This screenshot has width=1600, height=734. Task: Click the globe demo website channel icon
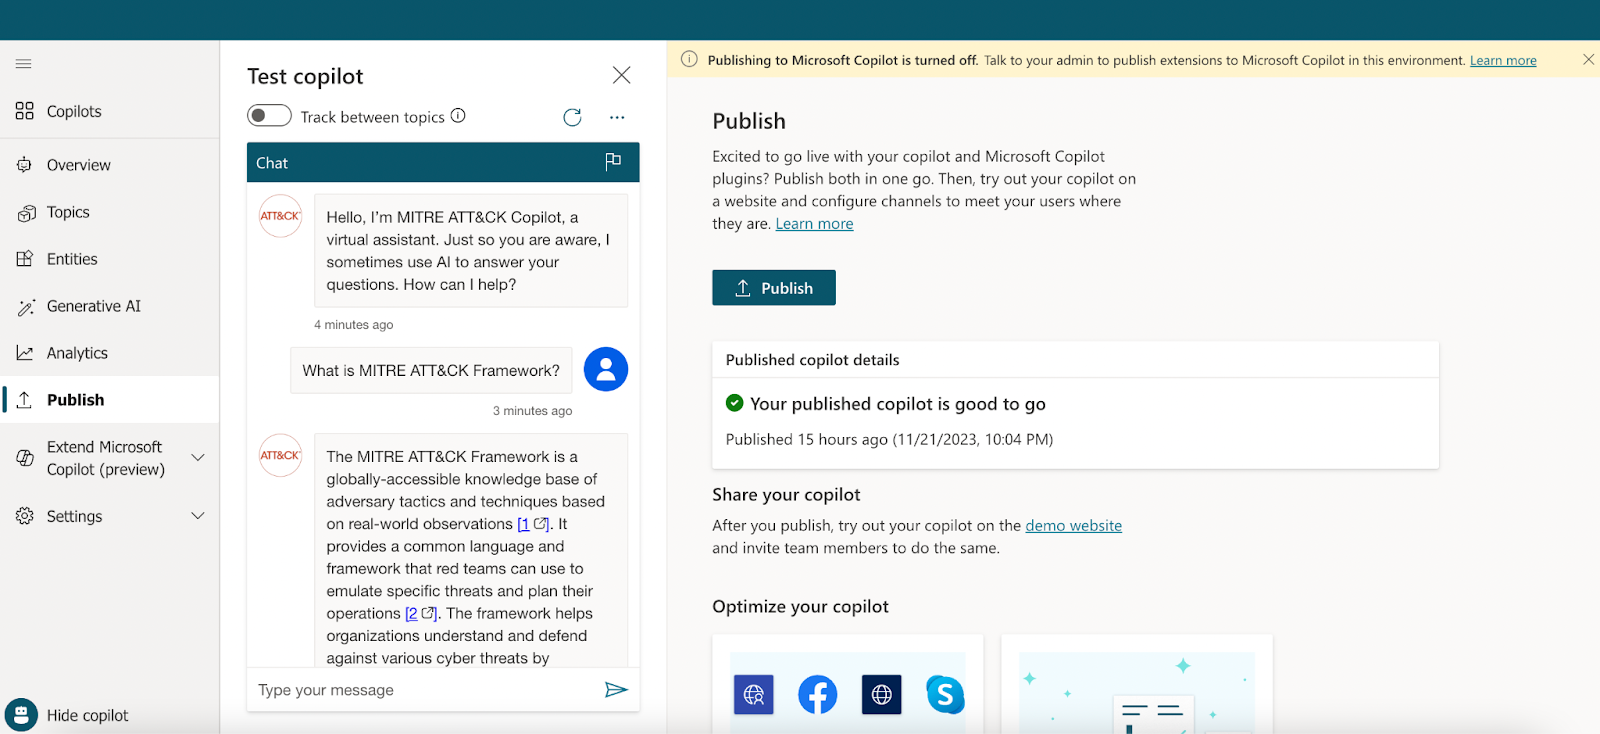(x=881, y=695)
